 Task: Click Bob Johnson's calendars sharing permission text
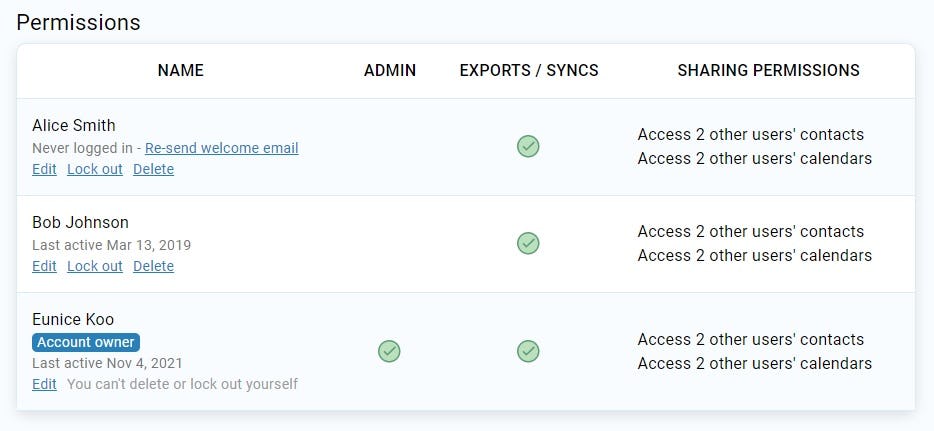[x=754, y=256]
